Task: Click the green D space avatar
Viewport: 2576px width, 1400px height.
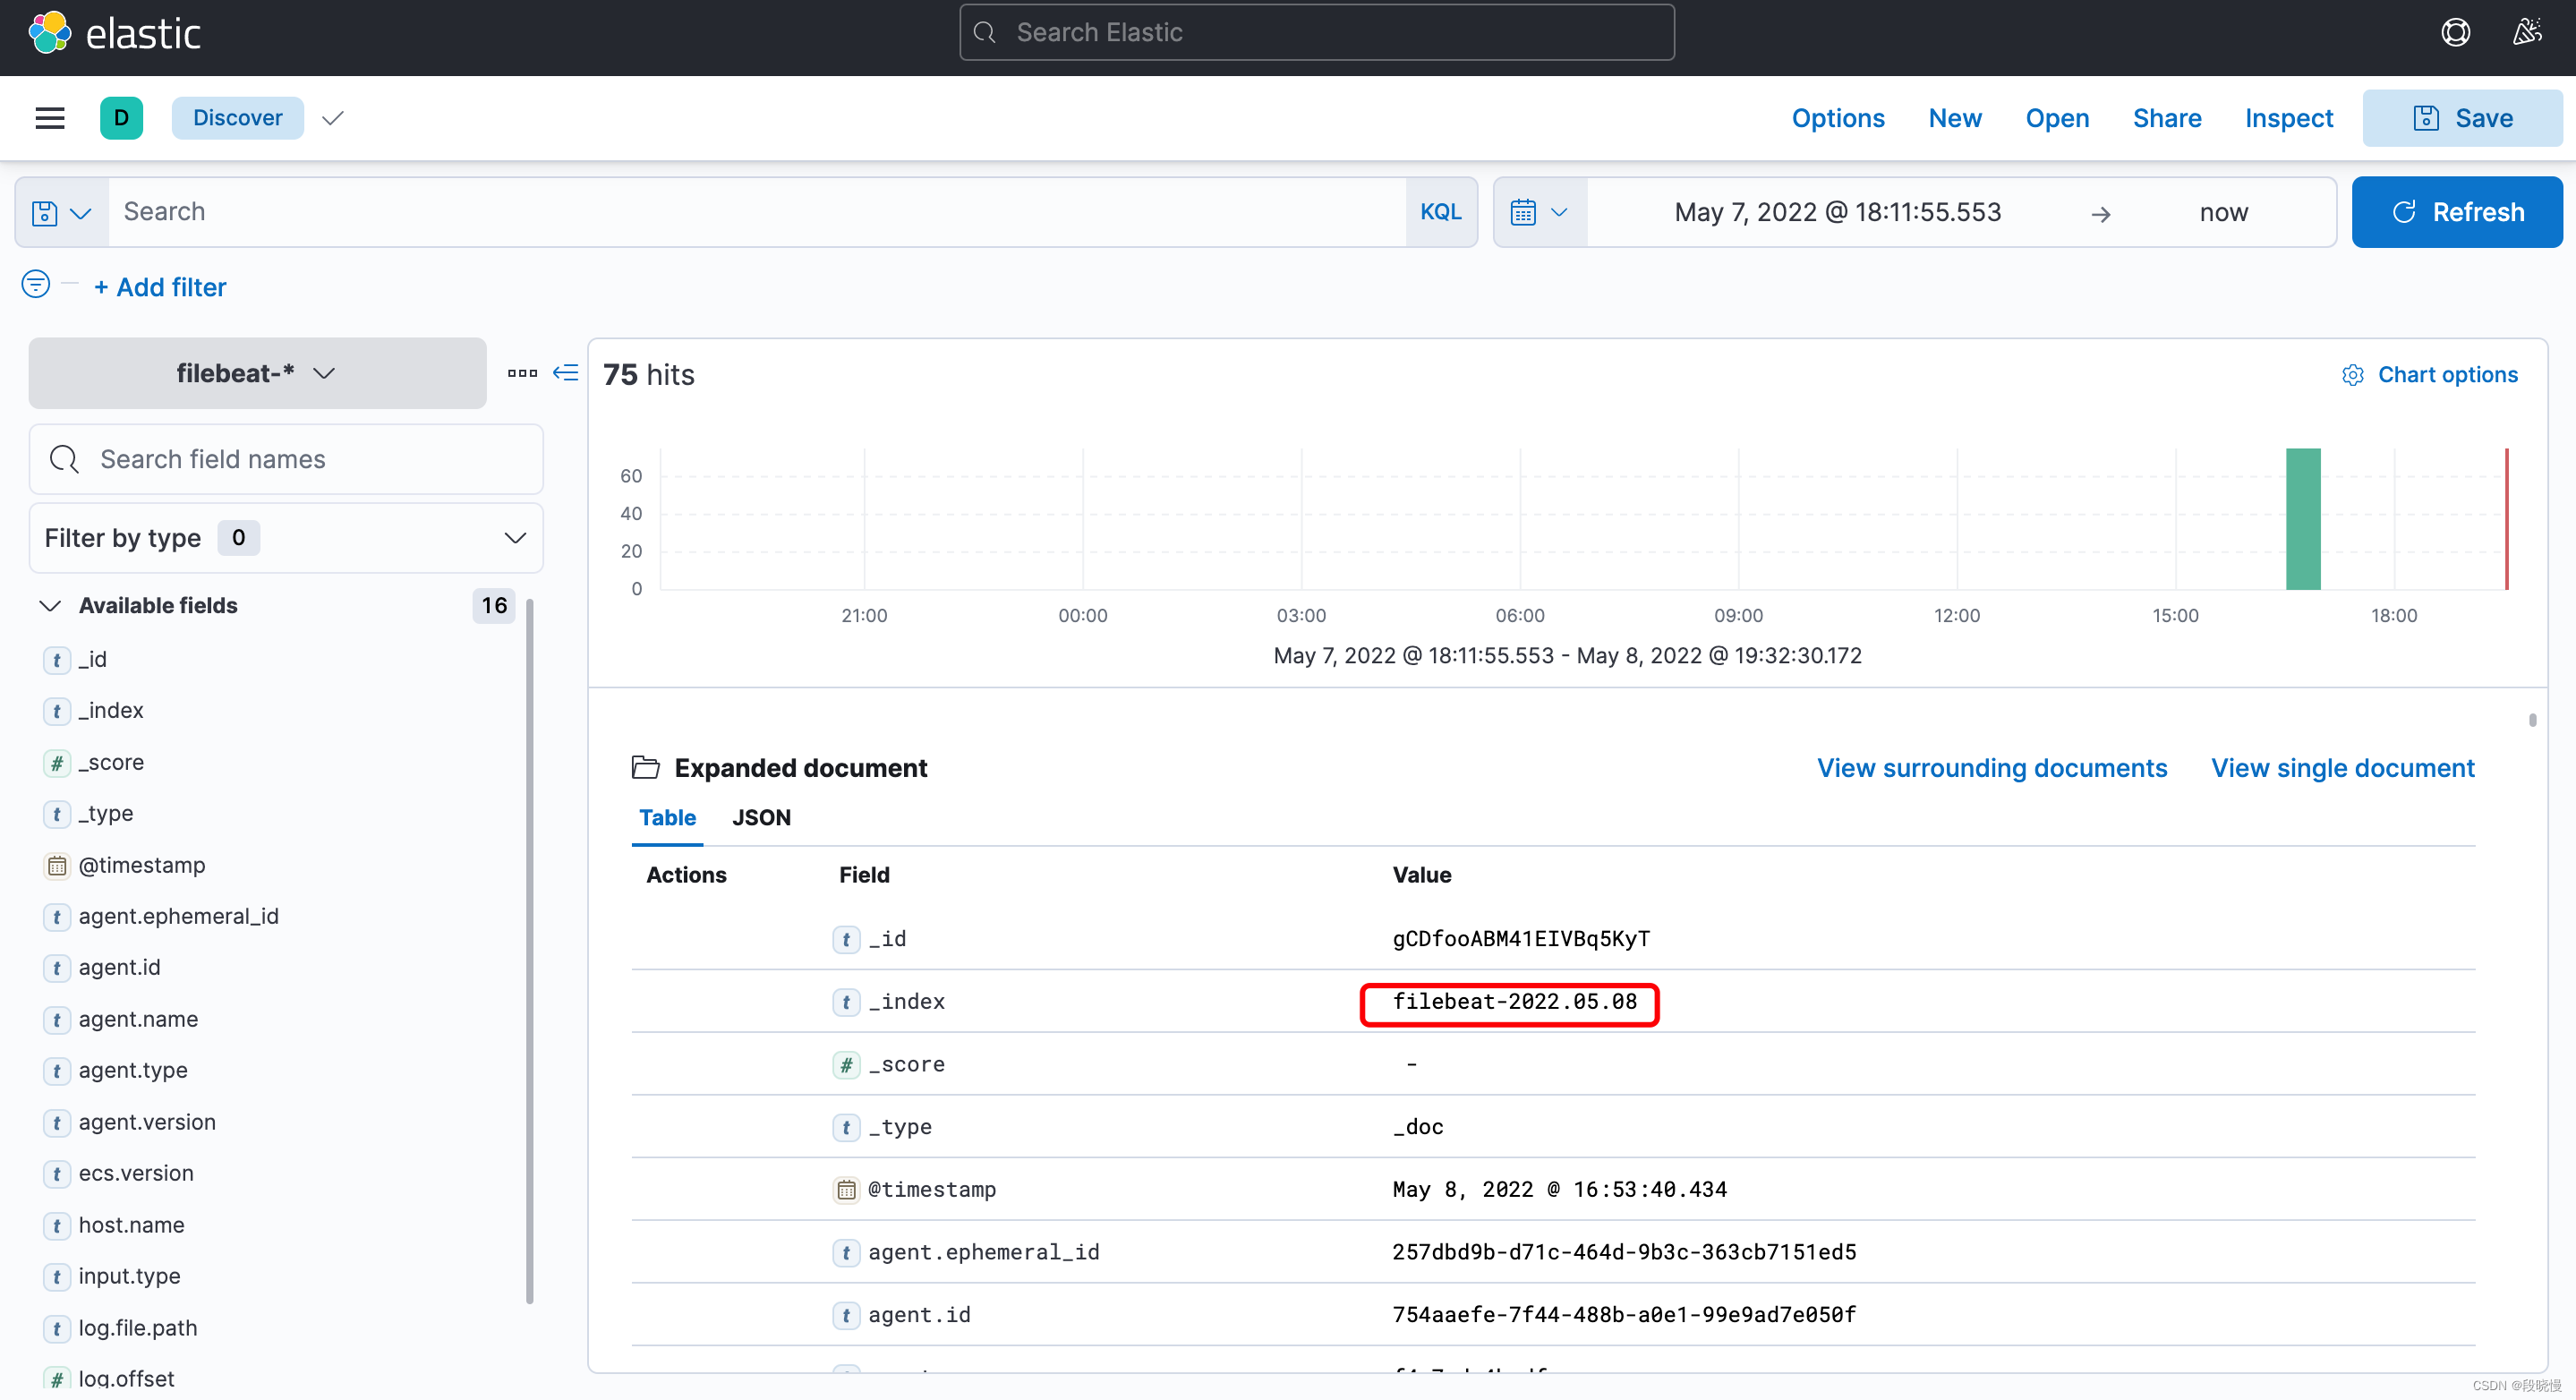Action: [x=121, y=118]
